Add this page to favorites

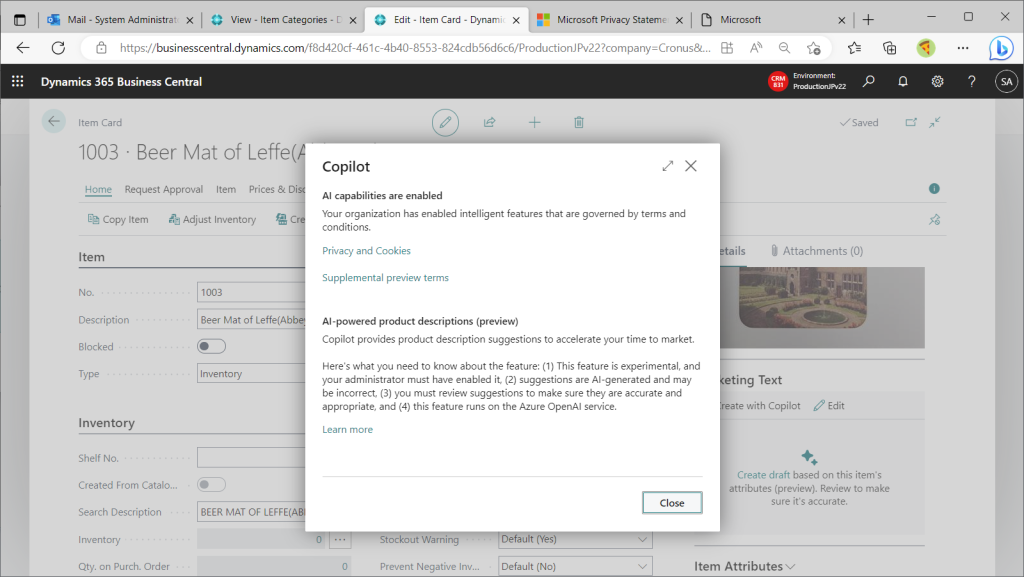814,48
